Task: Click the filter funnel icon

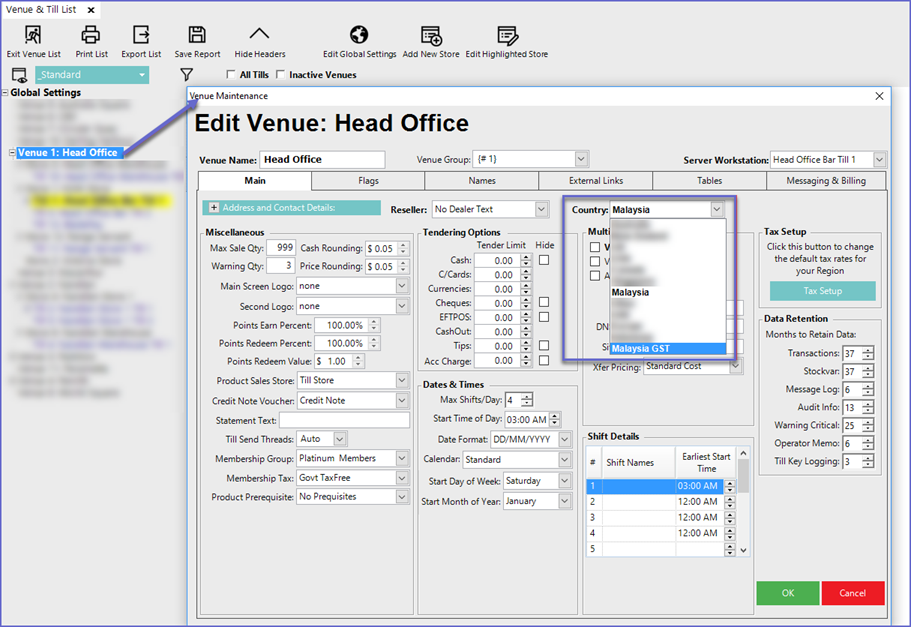Action: [x=186, y=75]
